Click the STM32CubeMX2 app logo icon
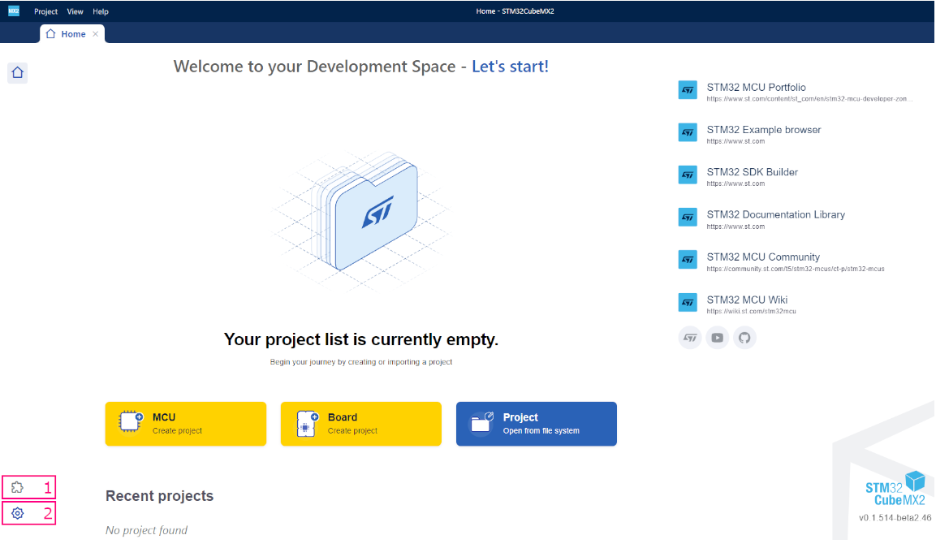 [14, 11]
